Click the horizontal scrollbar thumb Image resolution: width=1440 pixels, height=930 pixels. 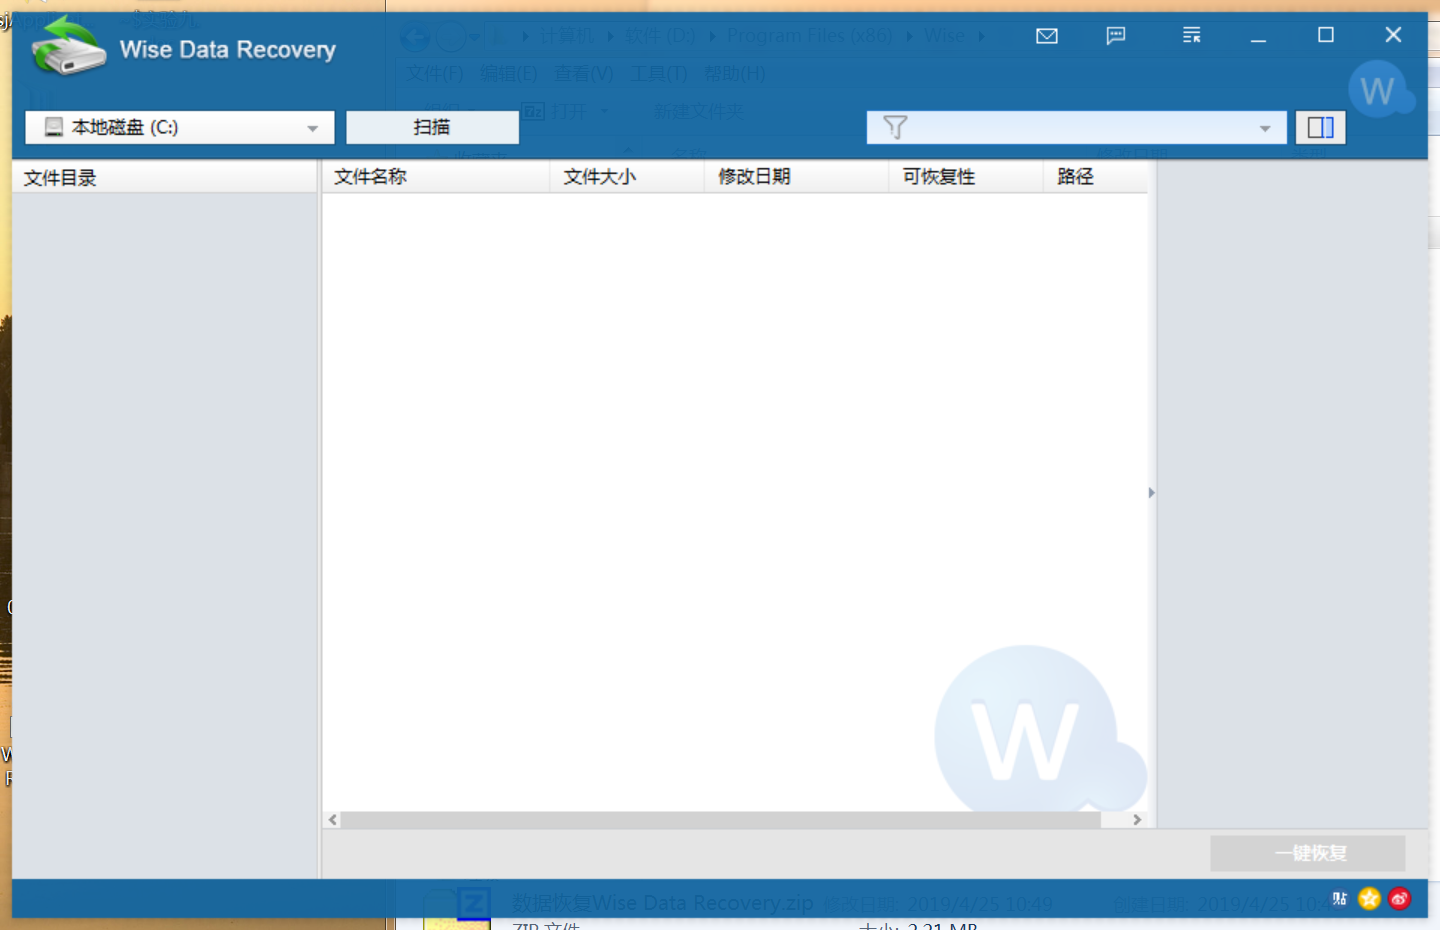tap(721, 820)
